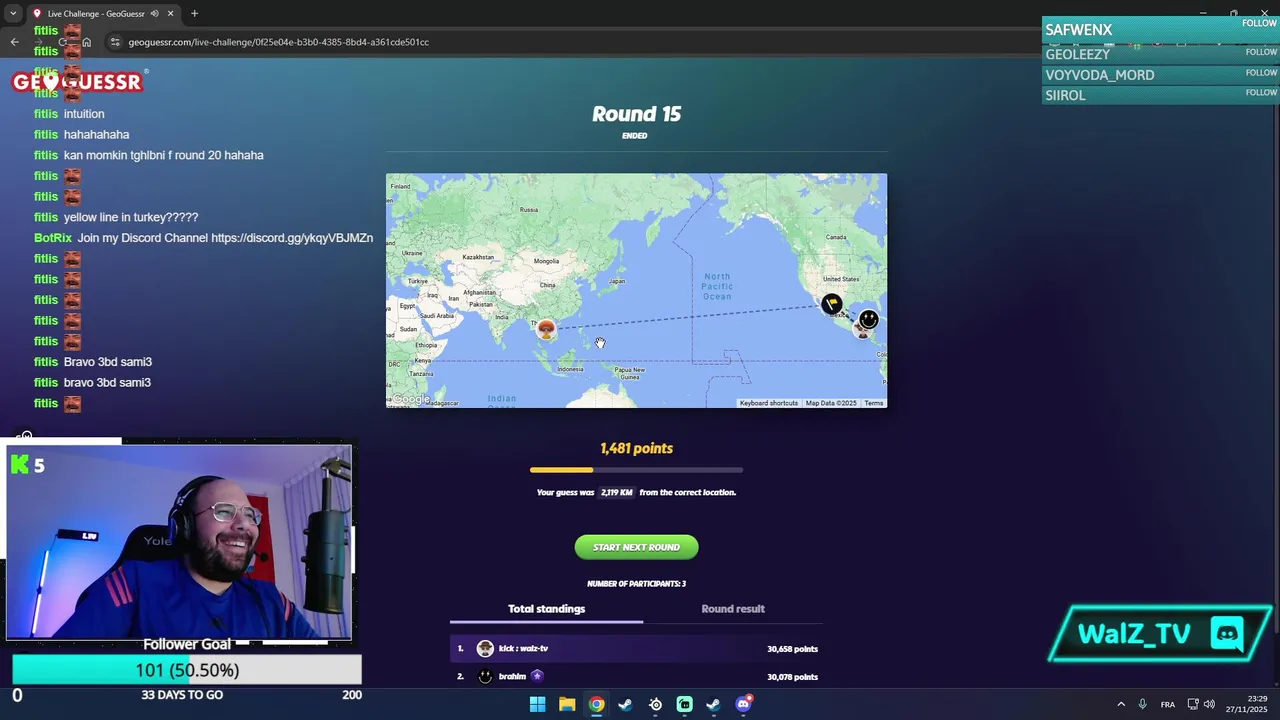The height and width of the screenshot is (720, 1280).
Task: Click the geoguessr.com URL address bar
Action: click(x=278, y=42)
